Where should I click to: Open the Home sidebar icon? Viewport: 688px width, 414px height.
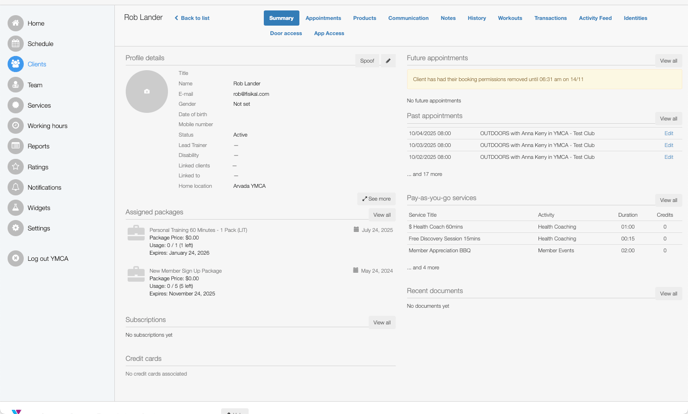click(x=15, y=23)
